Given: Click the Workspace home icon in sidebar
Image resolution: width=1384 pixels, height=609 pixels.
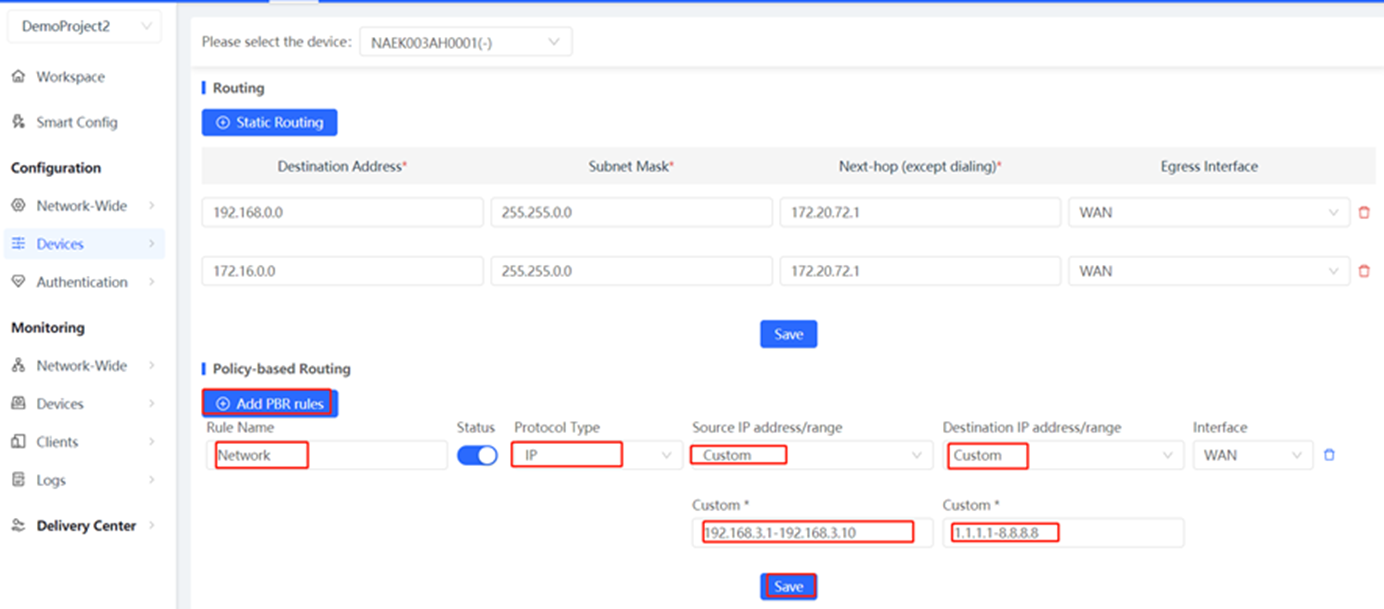Looking at the screenshot, I should 18,77.
